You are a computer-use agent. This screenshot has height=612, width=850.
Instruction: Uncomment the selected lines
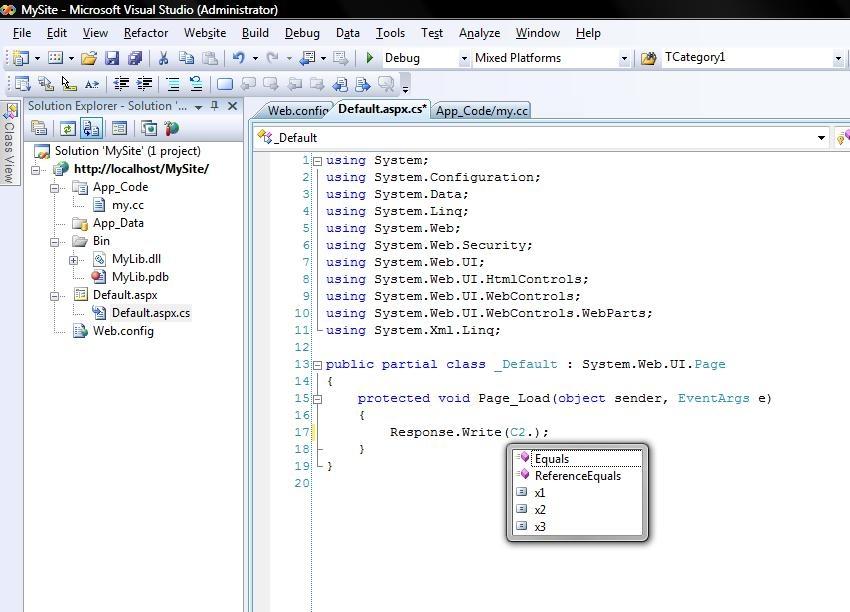click(196, 84)
